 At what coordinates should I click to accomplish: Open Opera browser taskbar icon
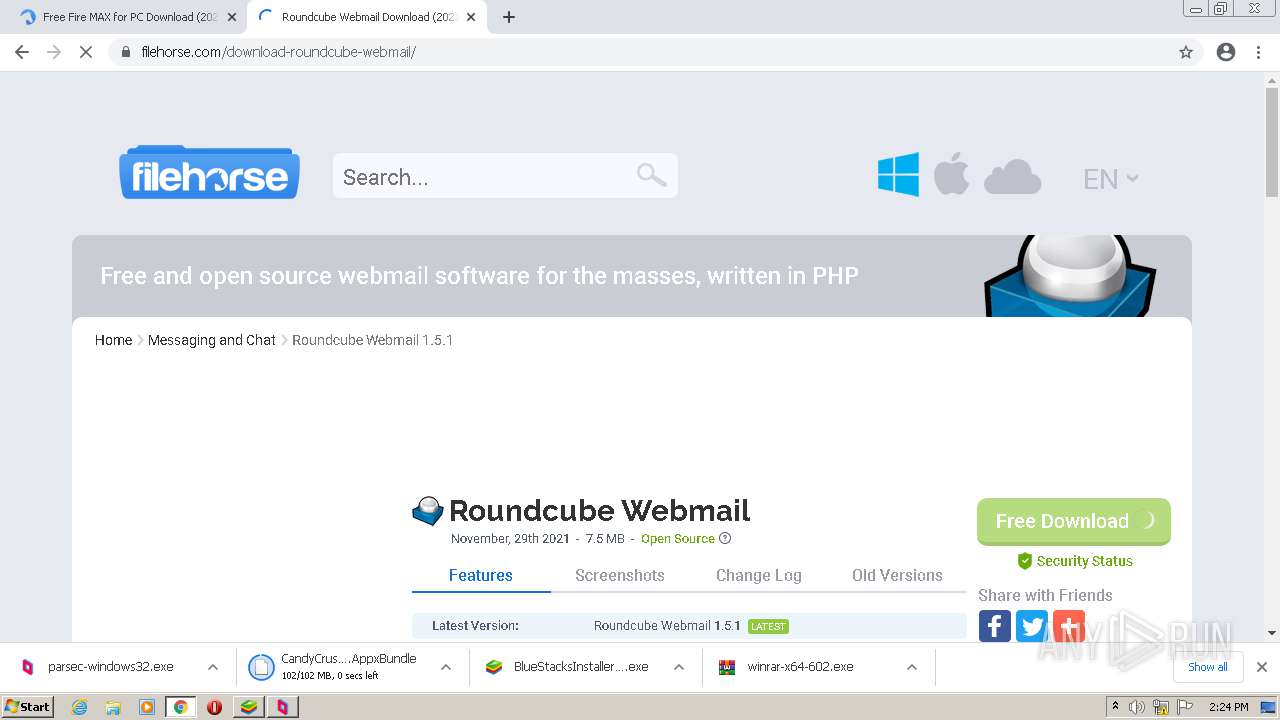click(x=214, y=707)
